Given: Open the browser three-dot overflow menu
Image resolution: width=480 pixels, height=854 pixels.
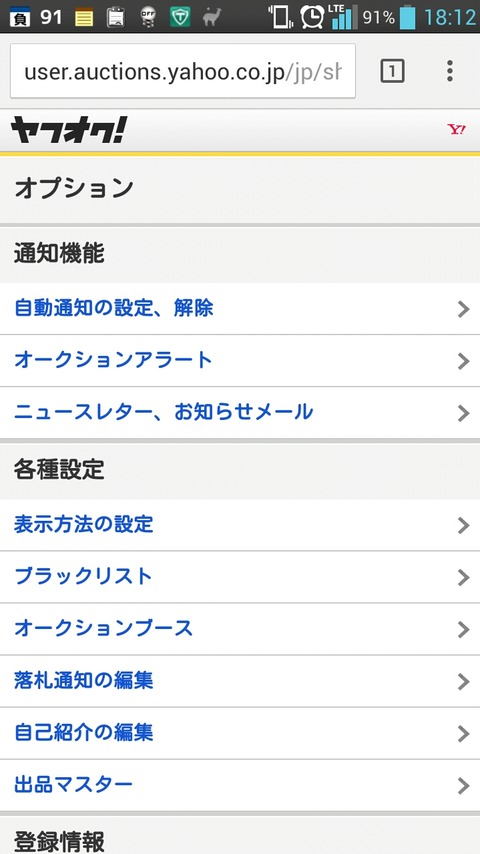Looking at the screenshot, I should click(449, 71).
